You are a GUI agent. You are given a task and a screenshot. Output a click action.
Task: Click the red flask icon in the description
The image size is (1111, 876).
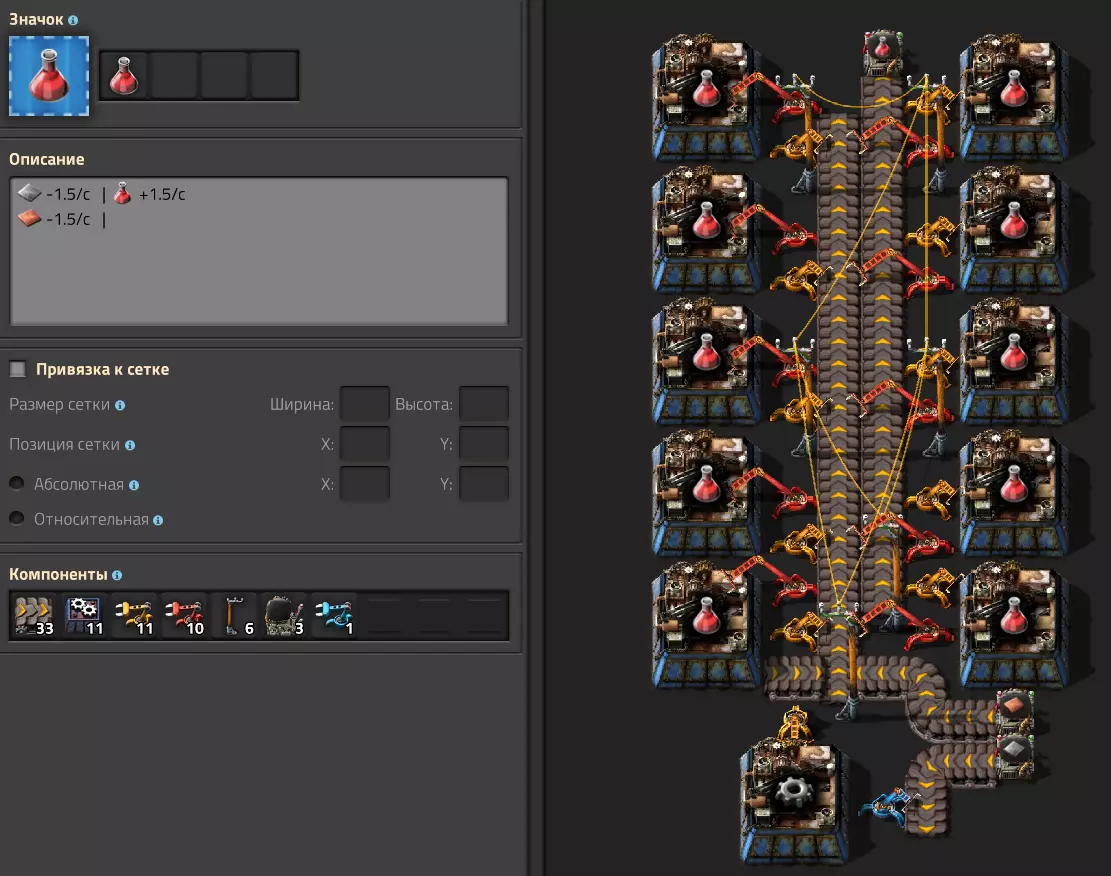123,193
